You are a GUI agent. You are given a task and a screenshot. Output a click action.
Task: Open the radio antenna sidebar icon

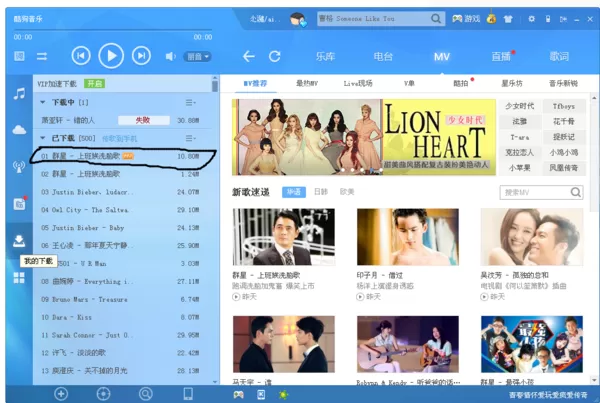pyautogui.click(x=19, y=166)
